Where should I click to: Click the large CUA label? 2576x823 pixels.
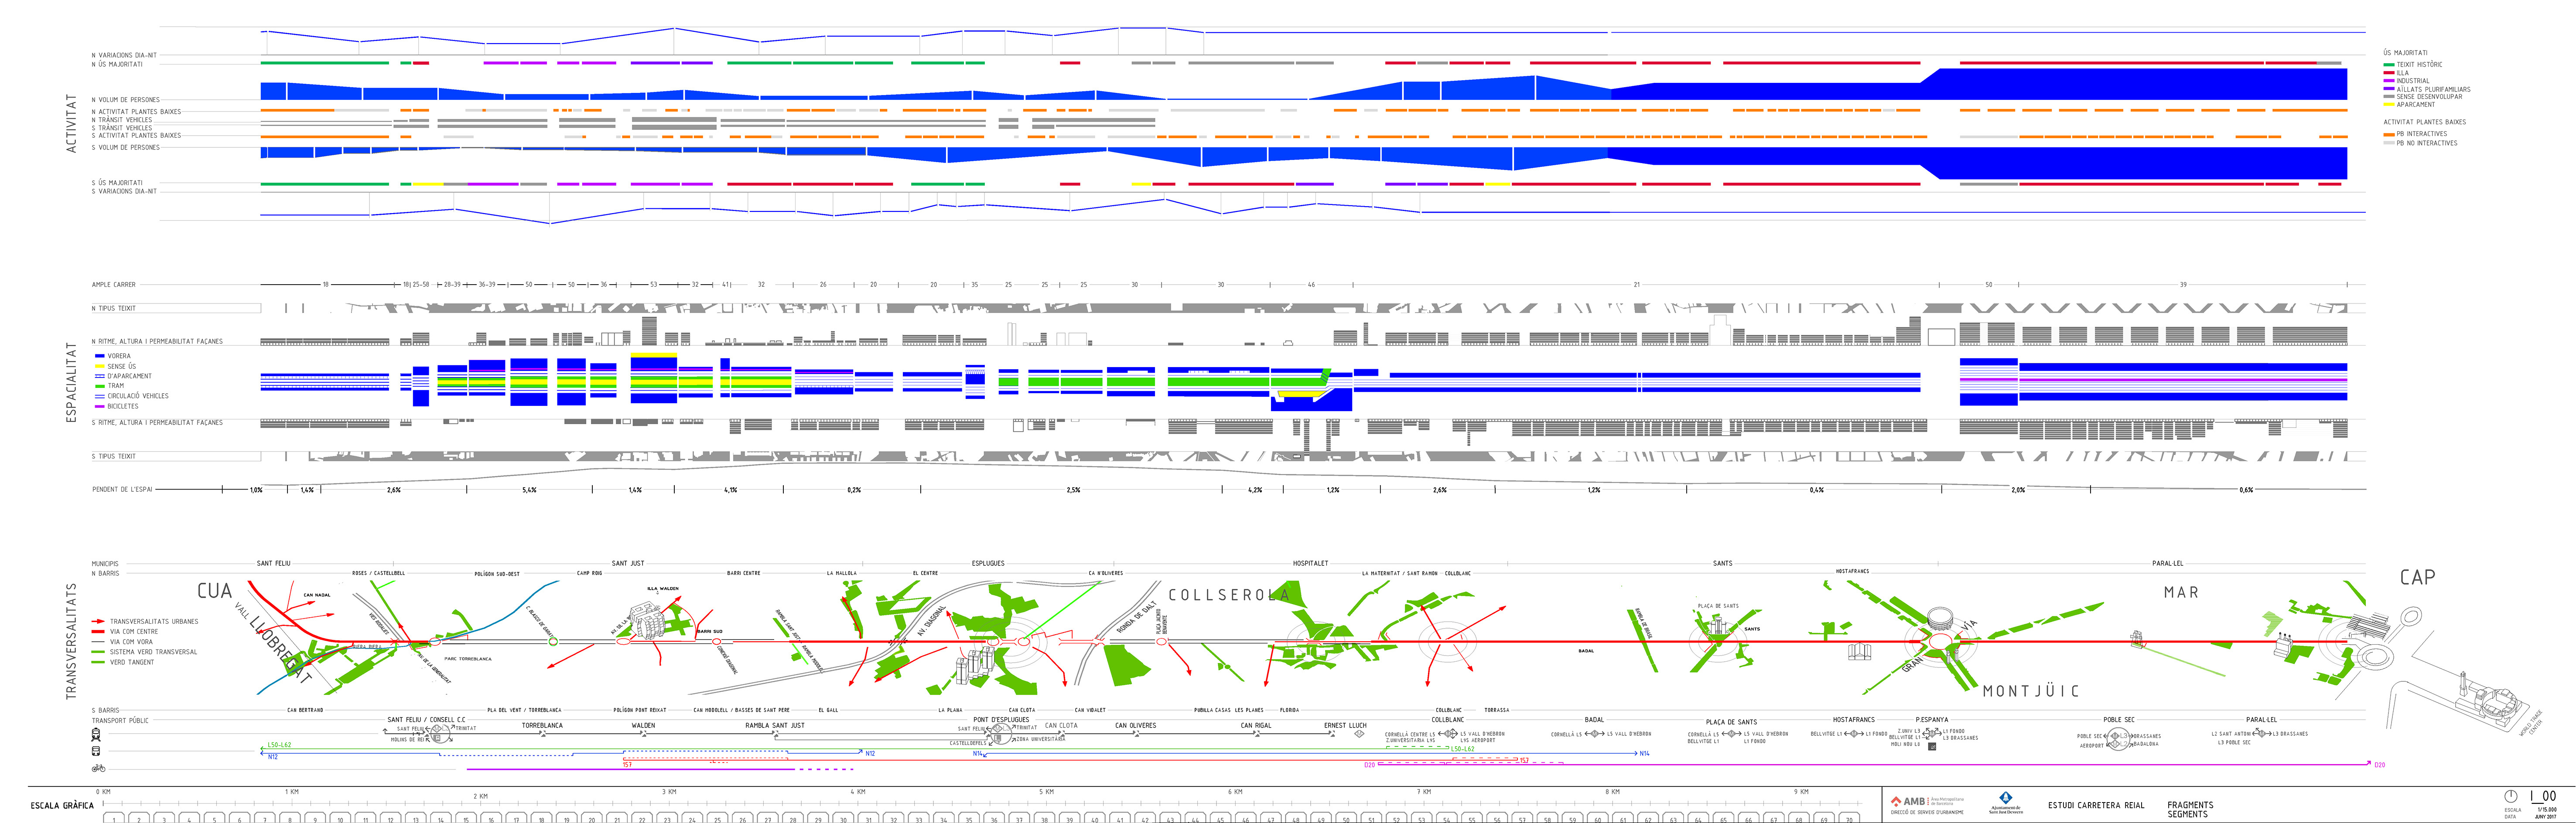214,591
